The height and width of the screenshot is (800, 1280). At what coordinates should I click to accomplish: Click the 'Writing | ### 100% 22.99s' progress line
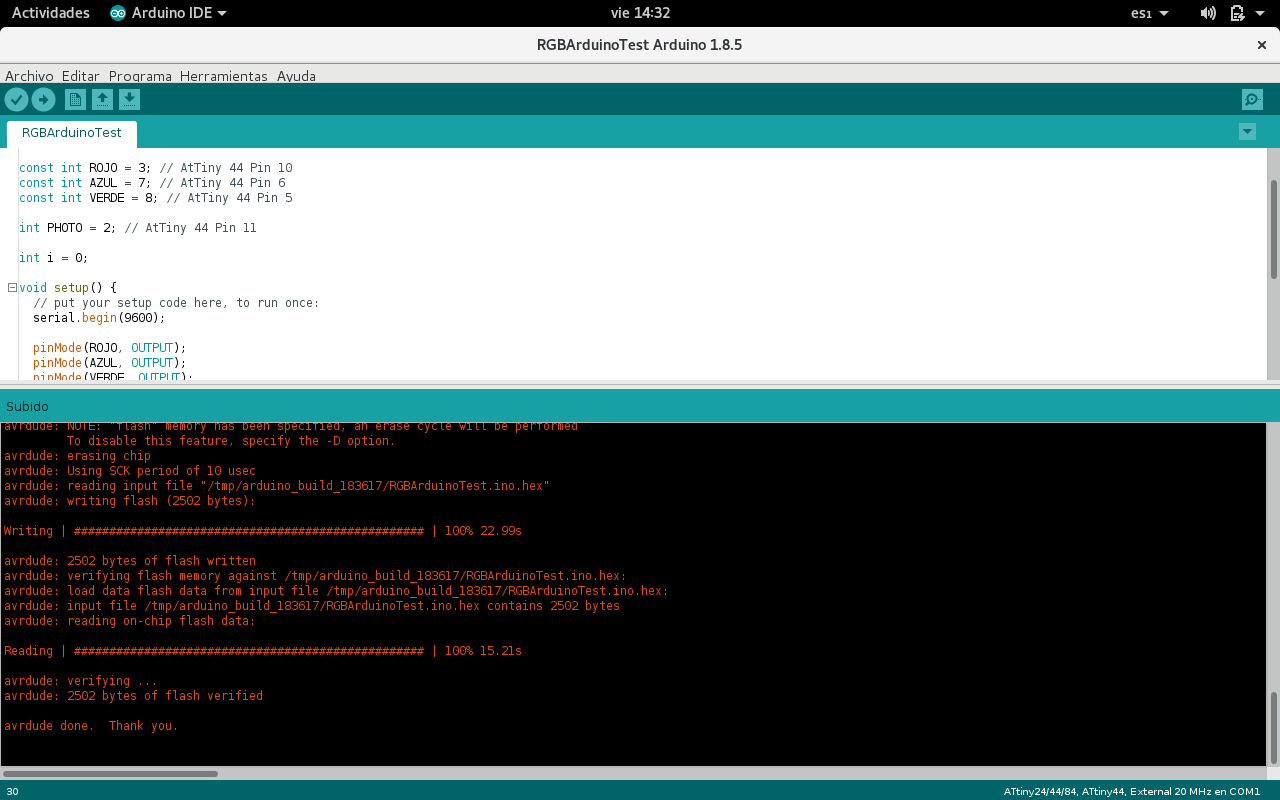coord(262,531)
